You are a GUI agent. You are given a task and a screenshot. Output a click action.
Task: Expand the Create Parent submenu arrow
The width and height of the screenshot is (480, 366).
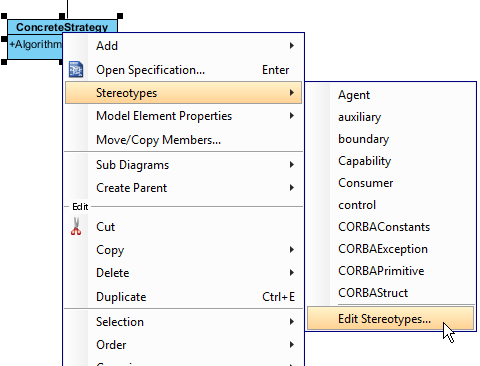pos(292,188)
